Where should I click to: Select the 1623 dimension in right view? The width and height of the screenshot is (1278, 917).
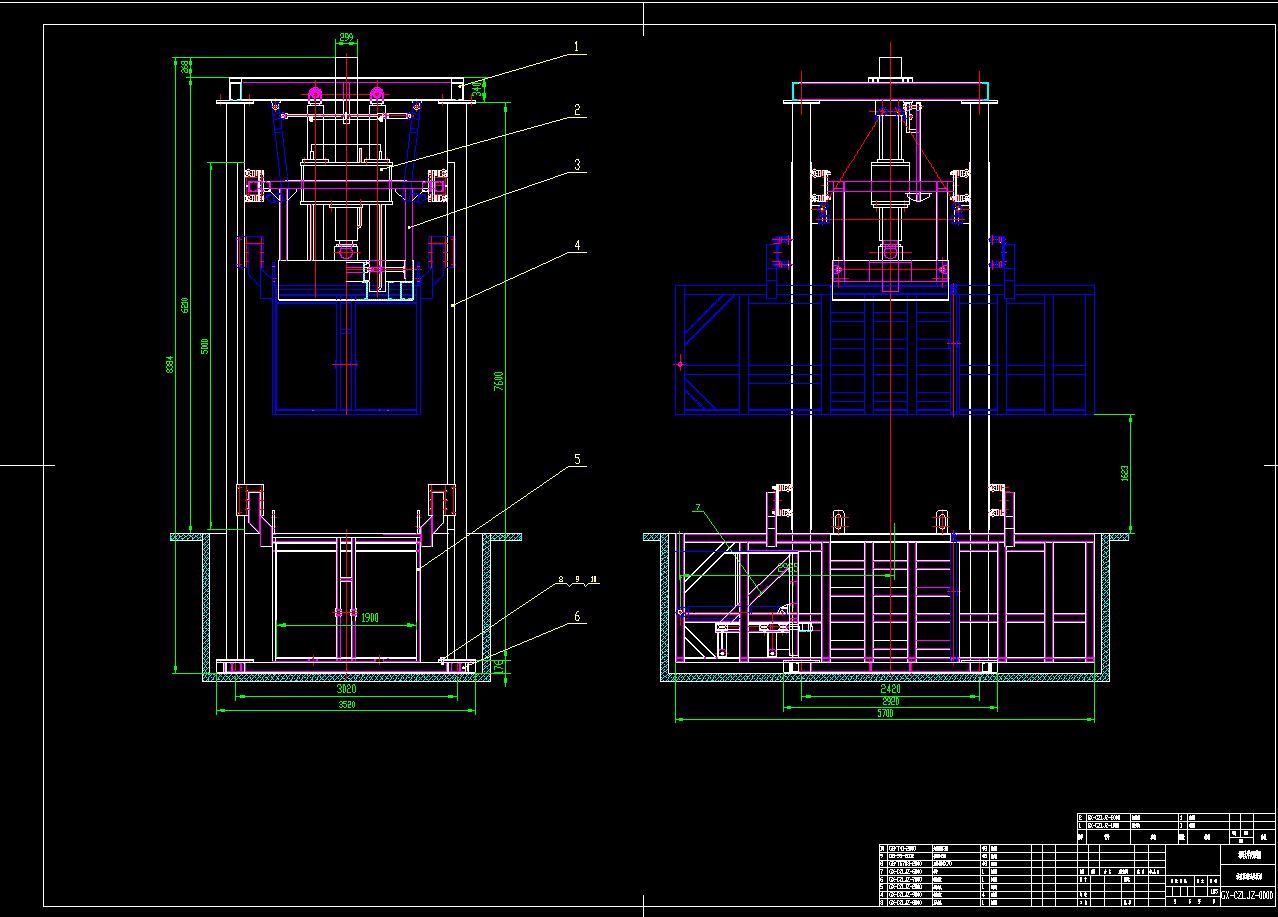tap(1124, 472)
